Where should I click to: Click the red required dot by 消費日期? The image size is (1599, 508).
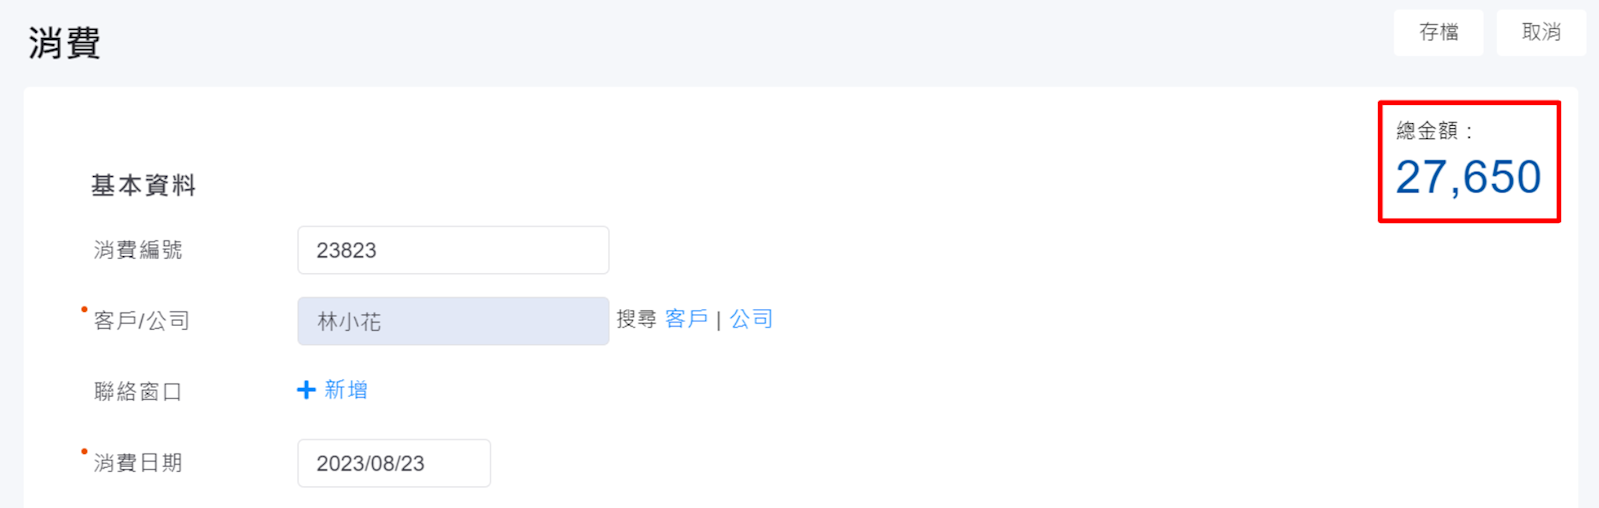(x=84, y=452)
